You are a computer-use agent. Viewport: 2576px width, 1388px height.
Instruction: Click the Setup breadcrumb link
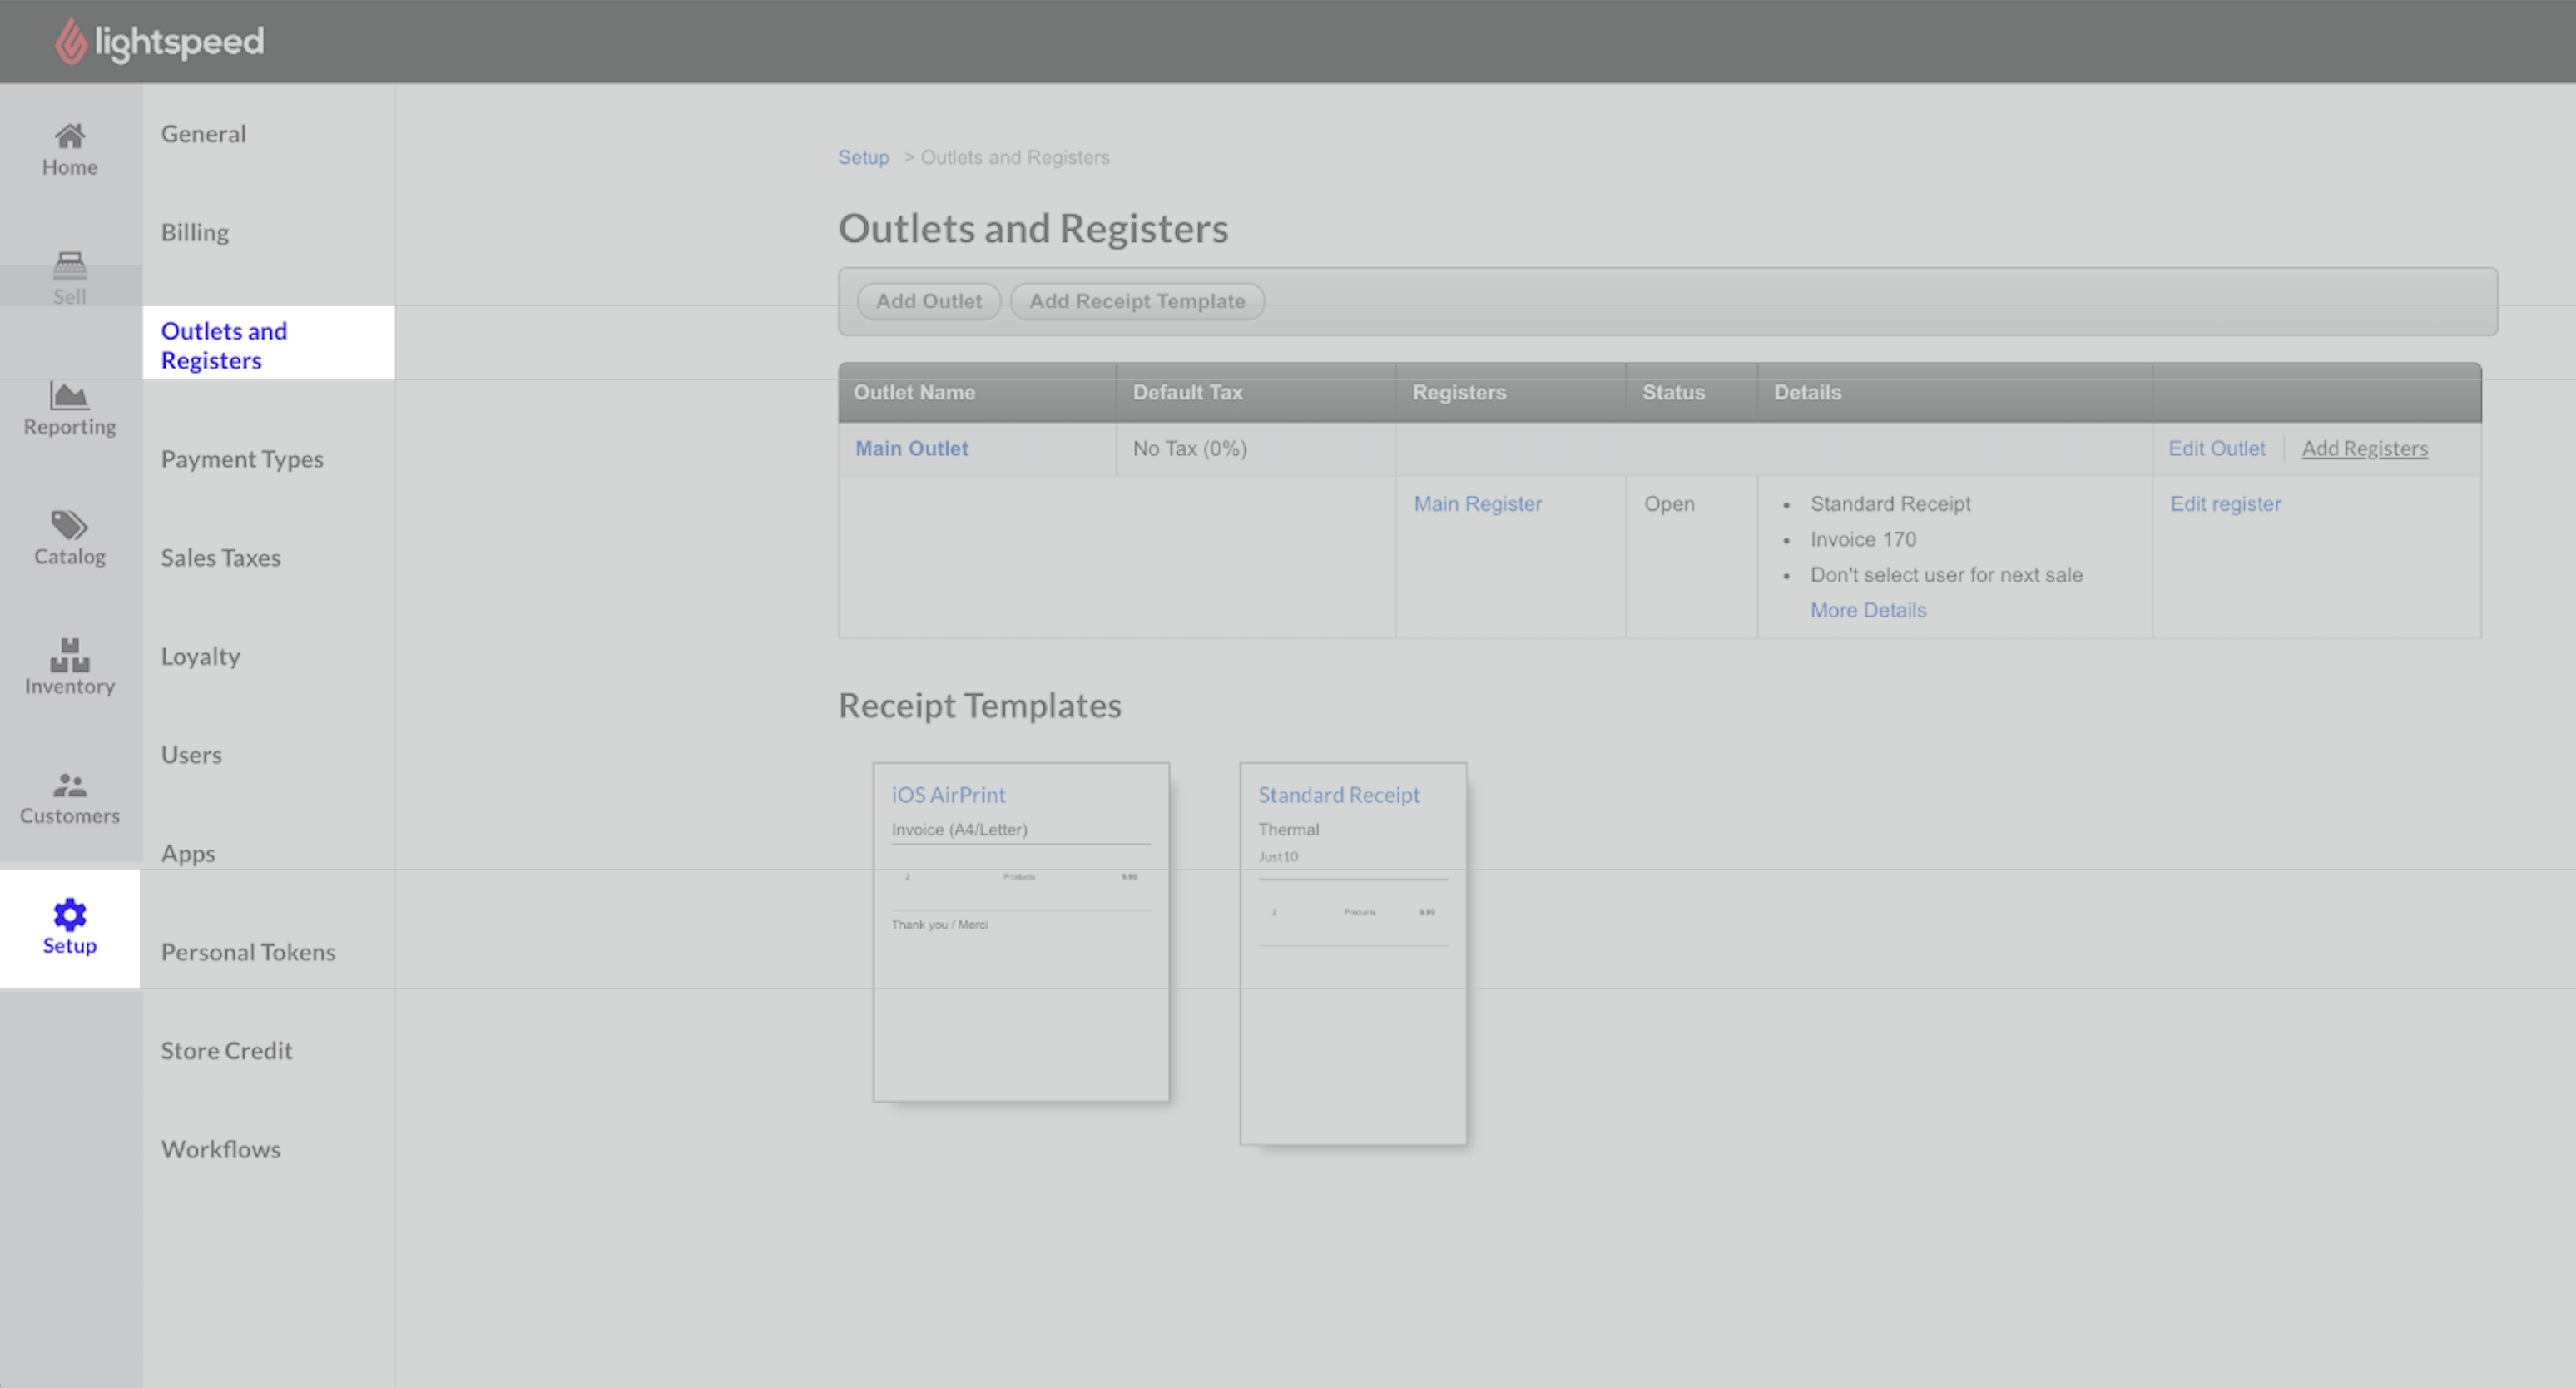coord(863,157)
